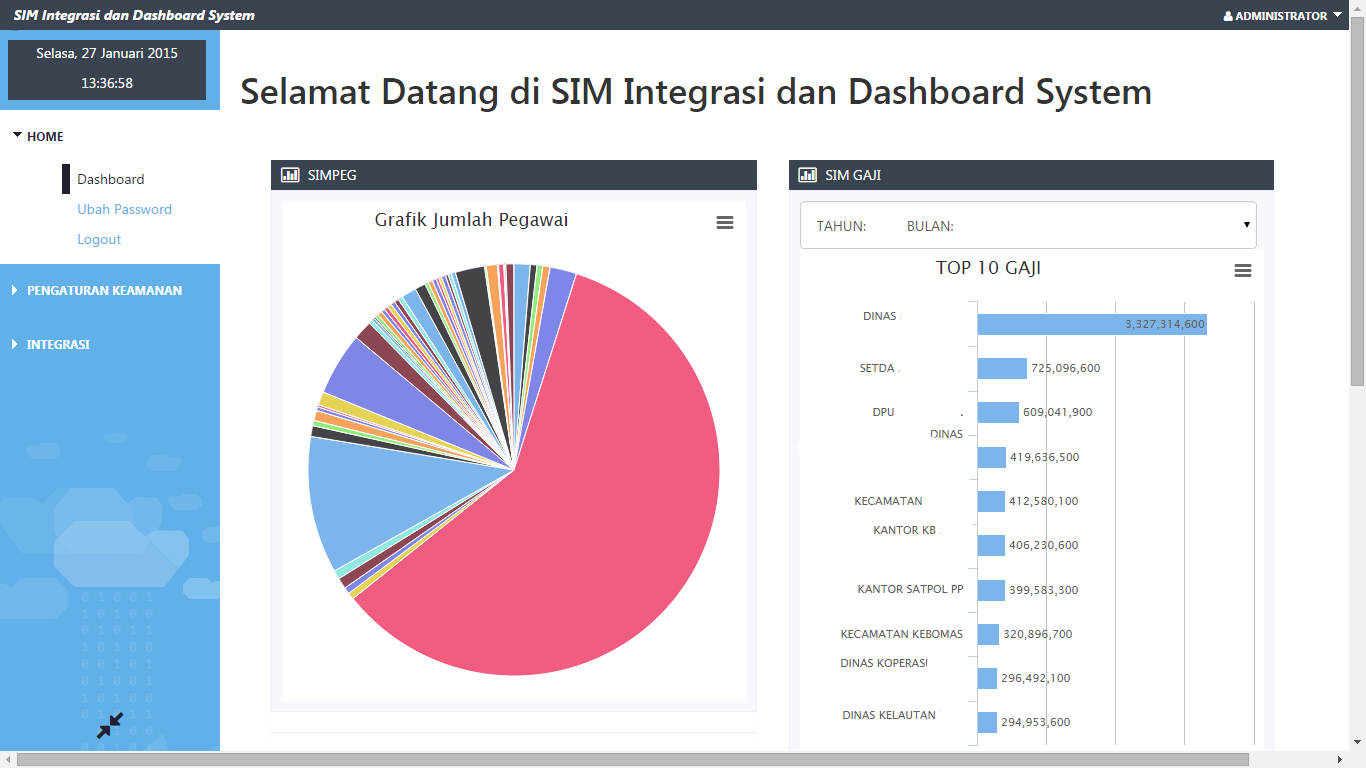Screen dimensions: 1366x768
Task: Expand the PENGATURAN KEAMANAN menu
Action: [104, 290]
